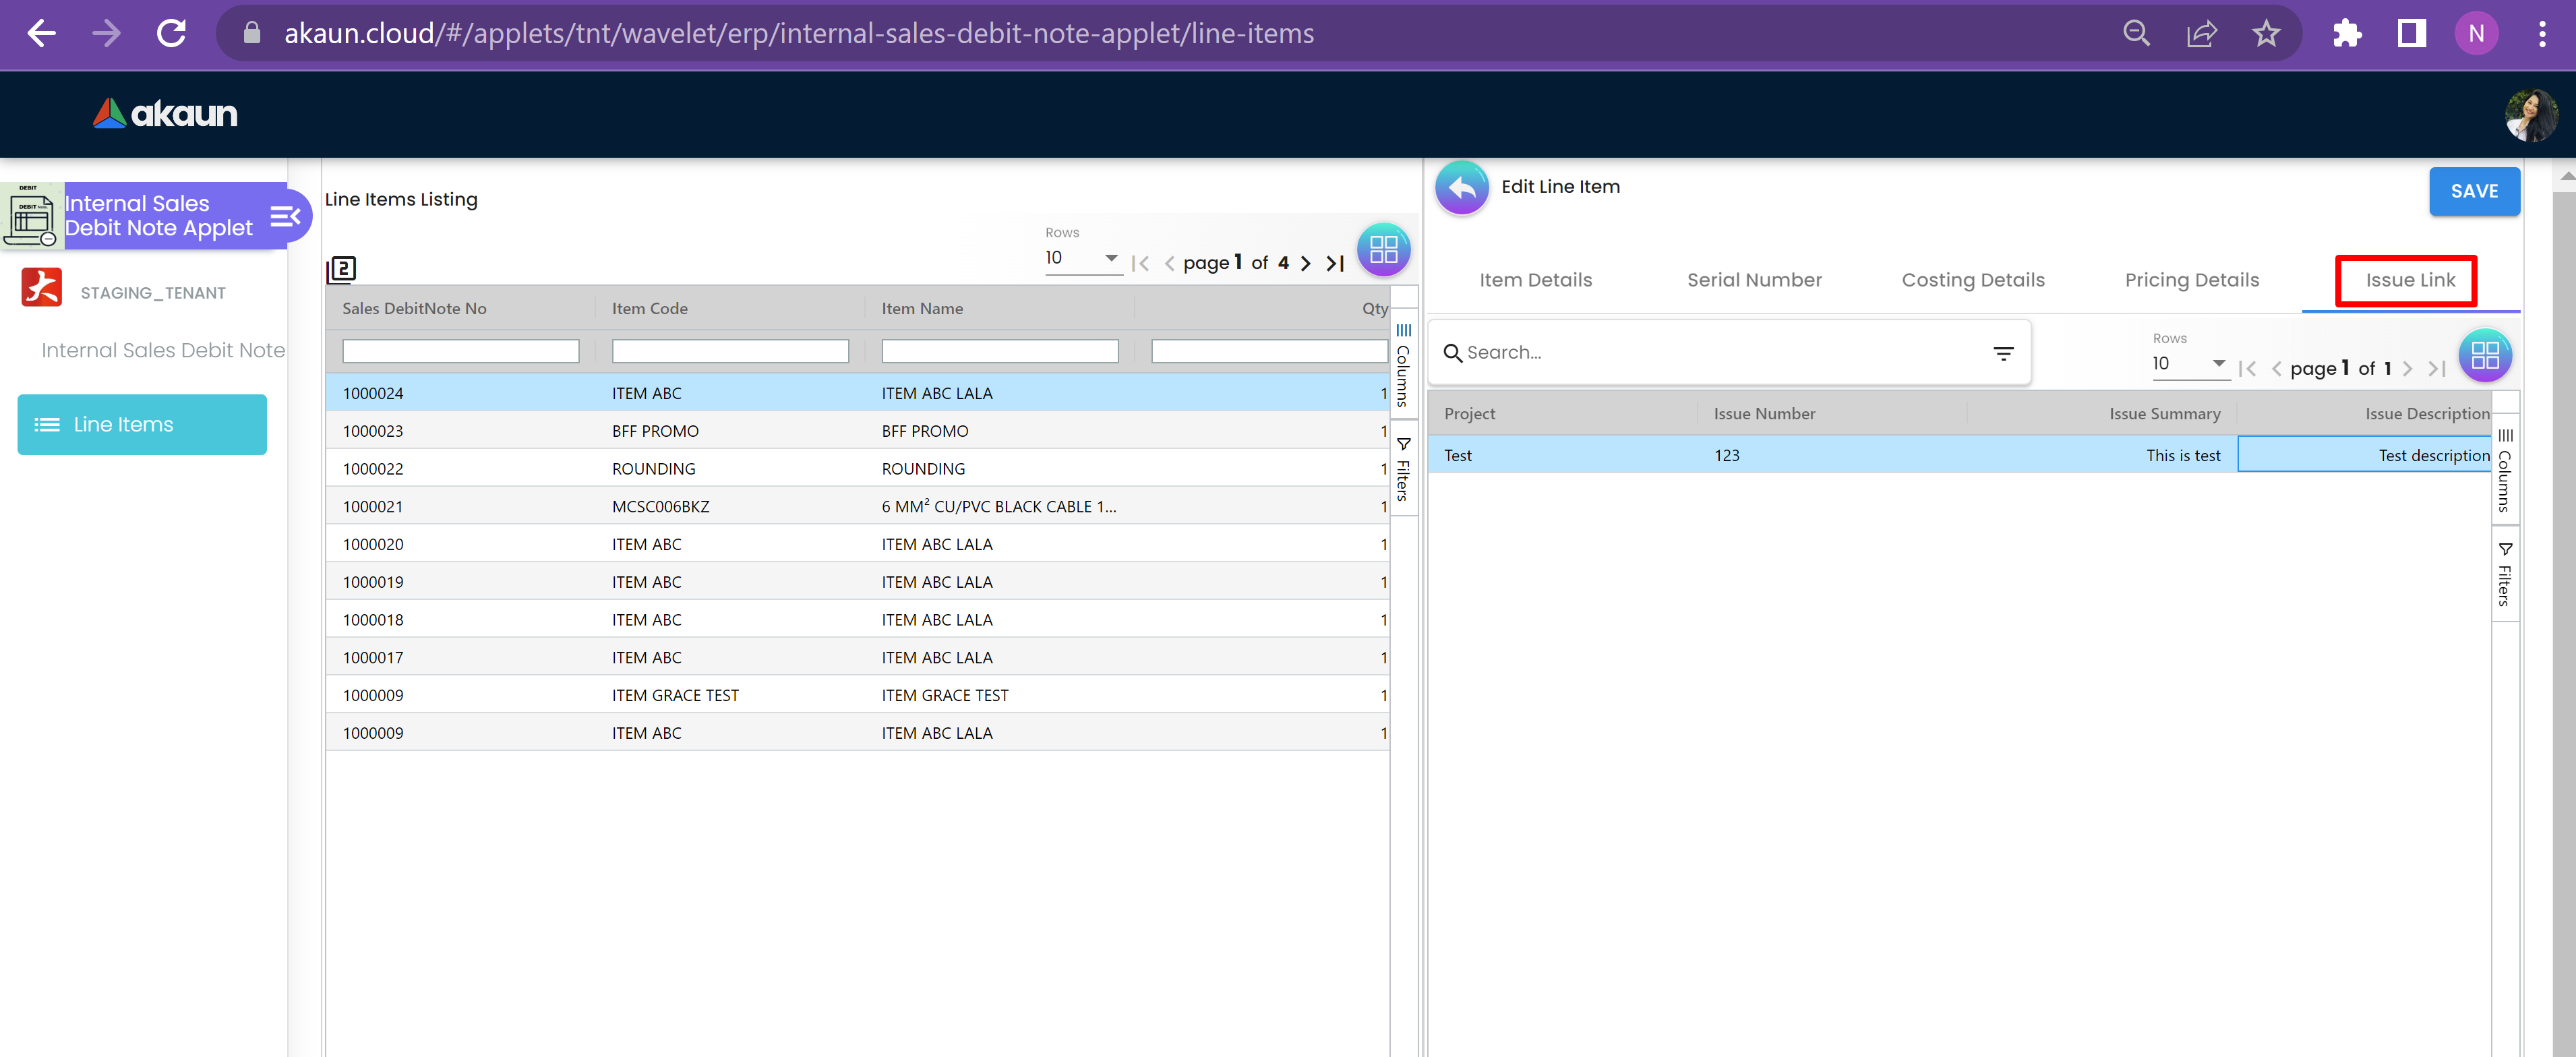Switch to Costing Details tab
Screen dimensions: 2576x1057
[x=1972, y=281]
